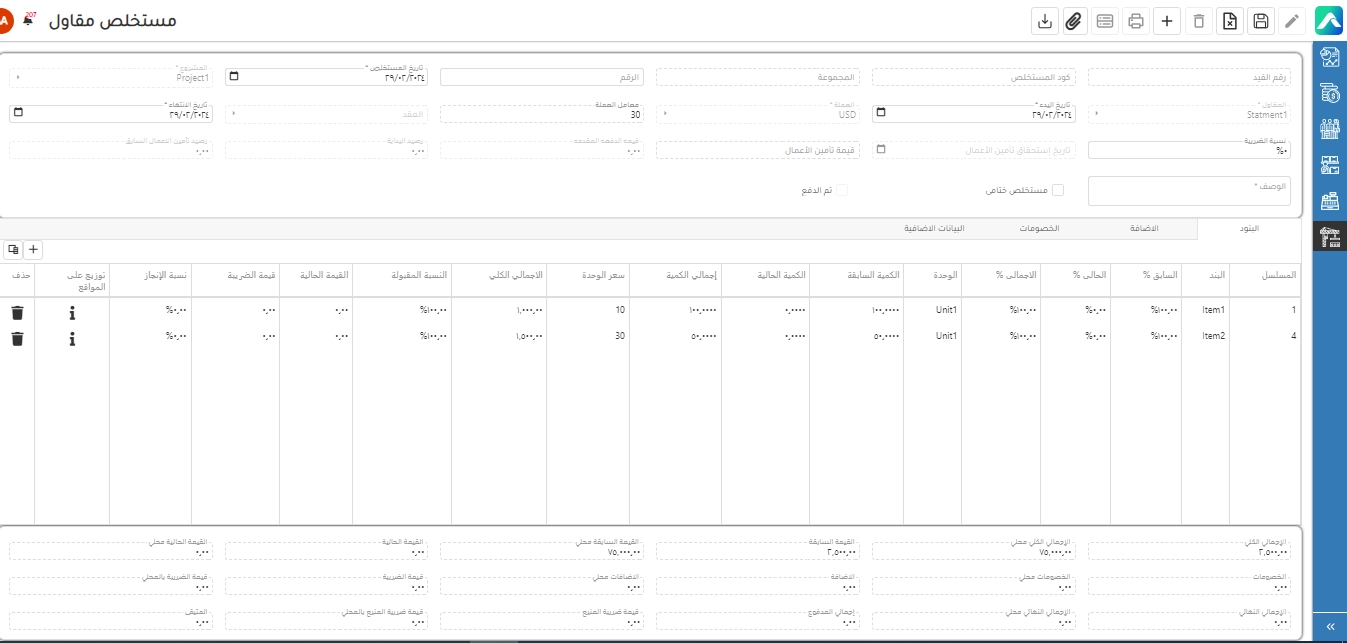Click into the الوصف description field
Viewport: 1347px width, 643px height.
point(1188,192)
